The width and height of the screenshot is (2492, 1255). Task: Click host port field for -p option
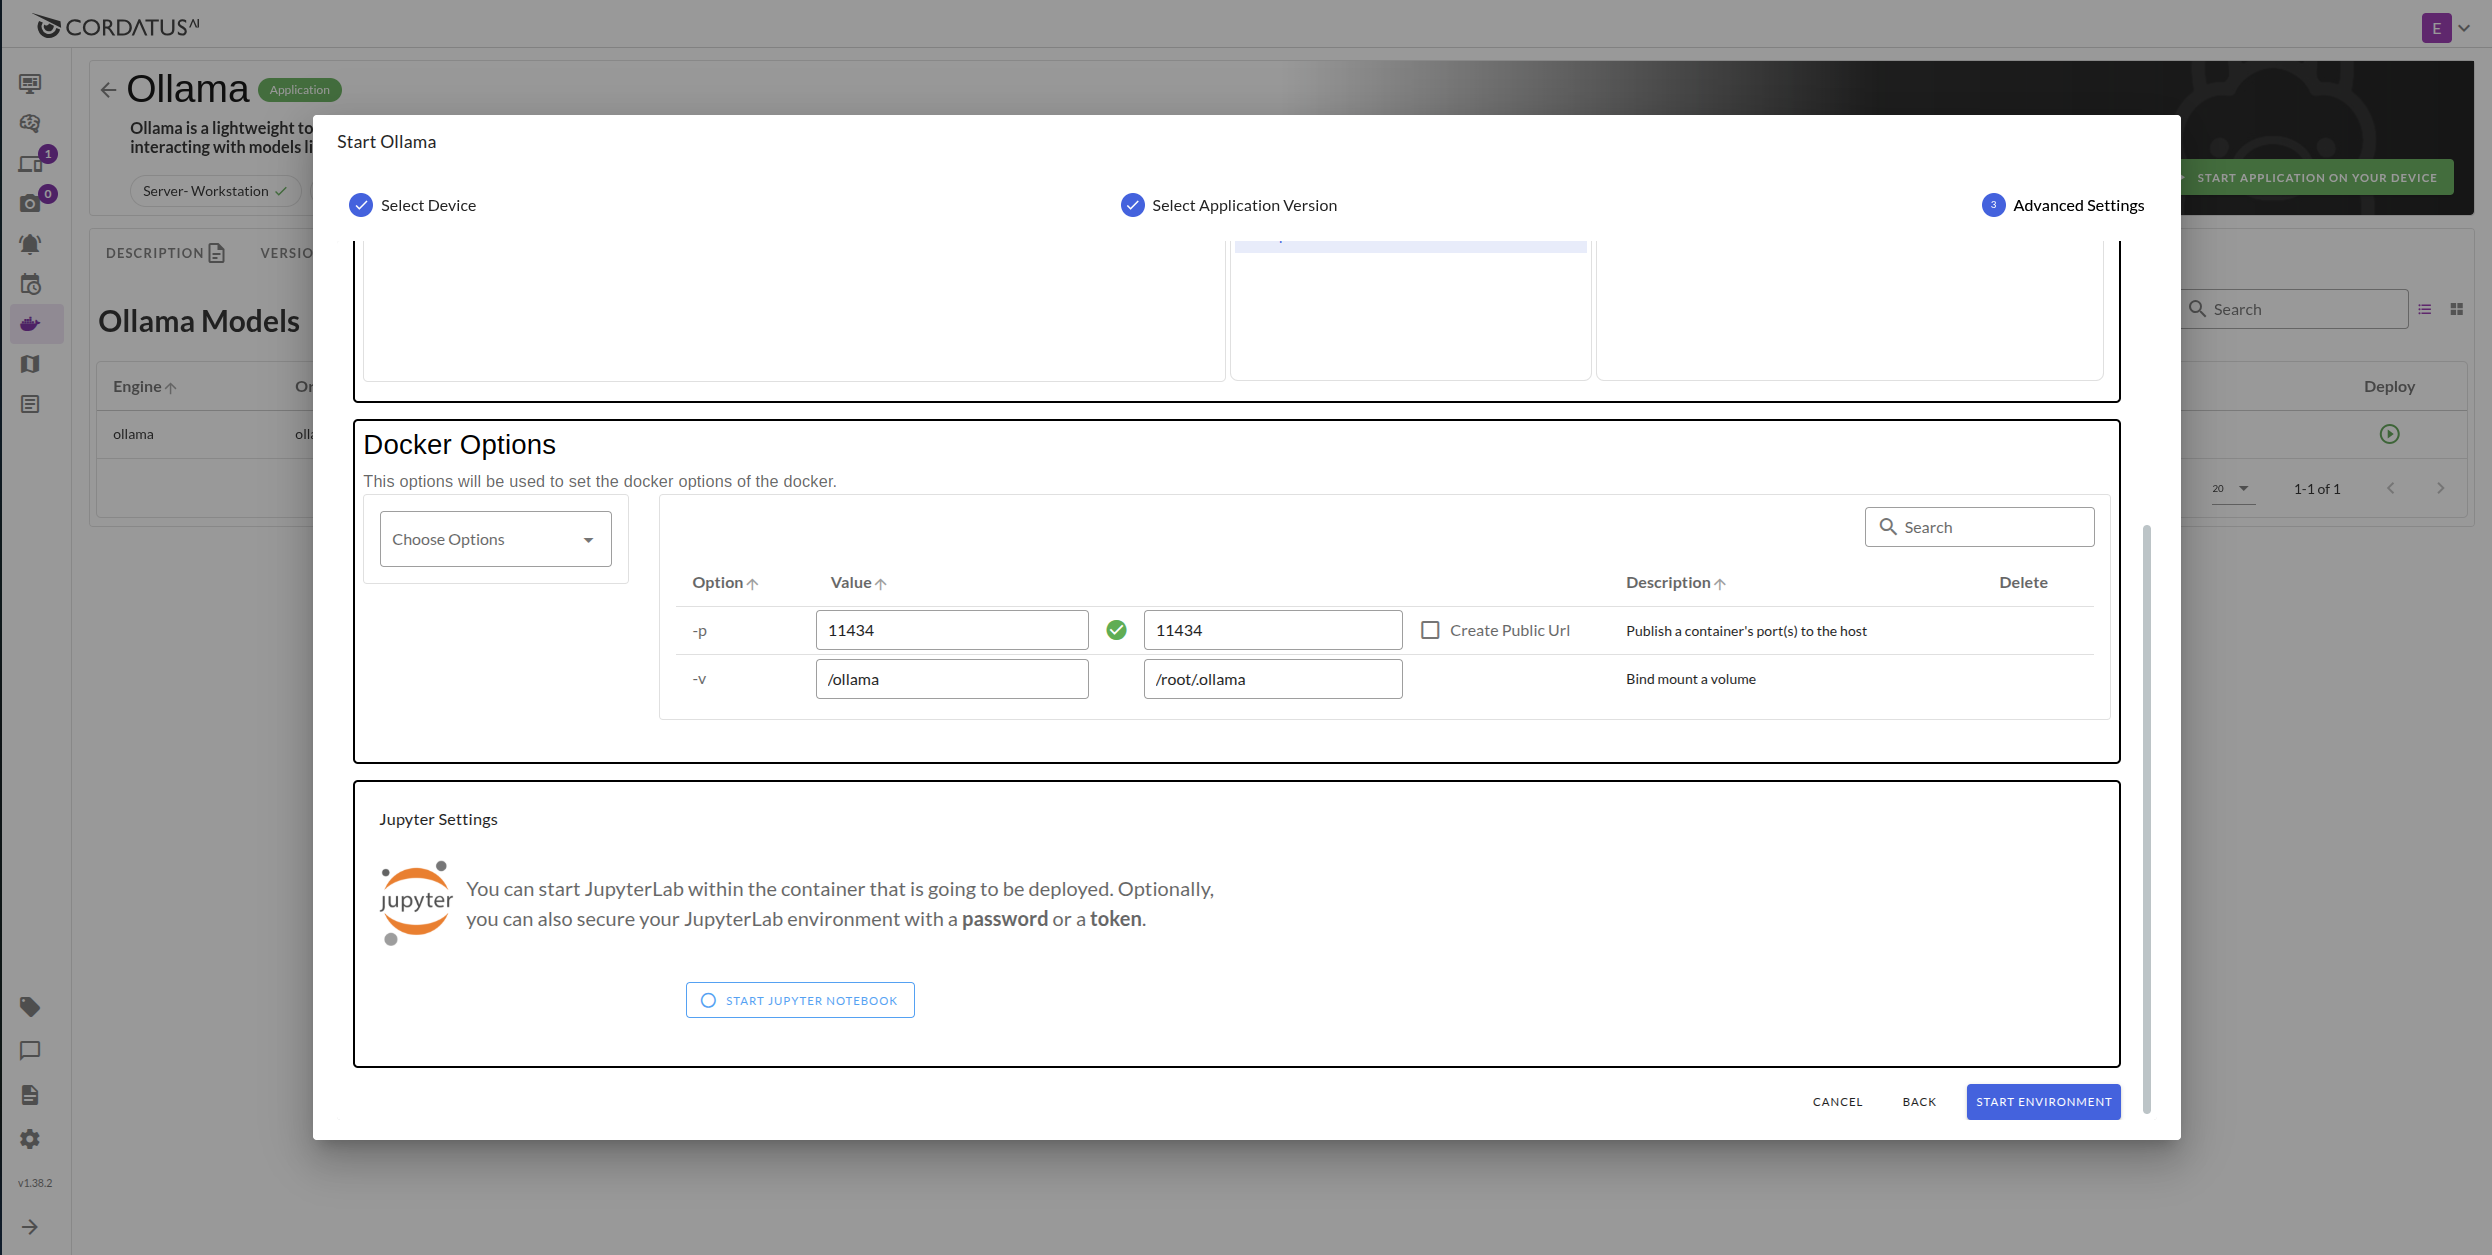click(x=952, y=630)
